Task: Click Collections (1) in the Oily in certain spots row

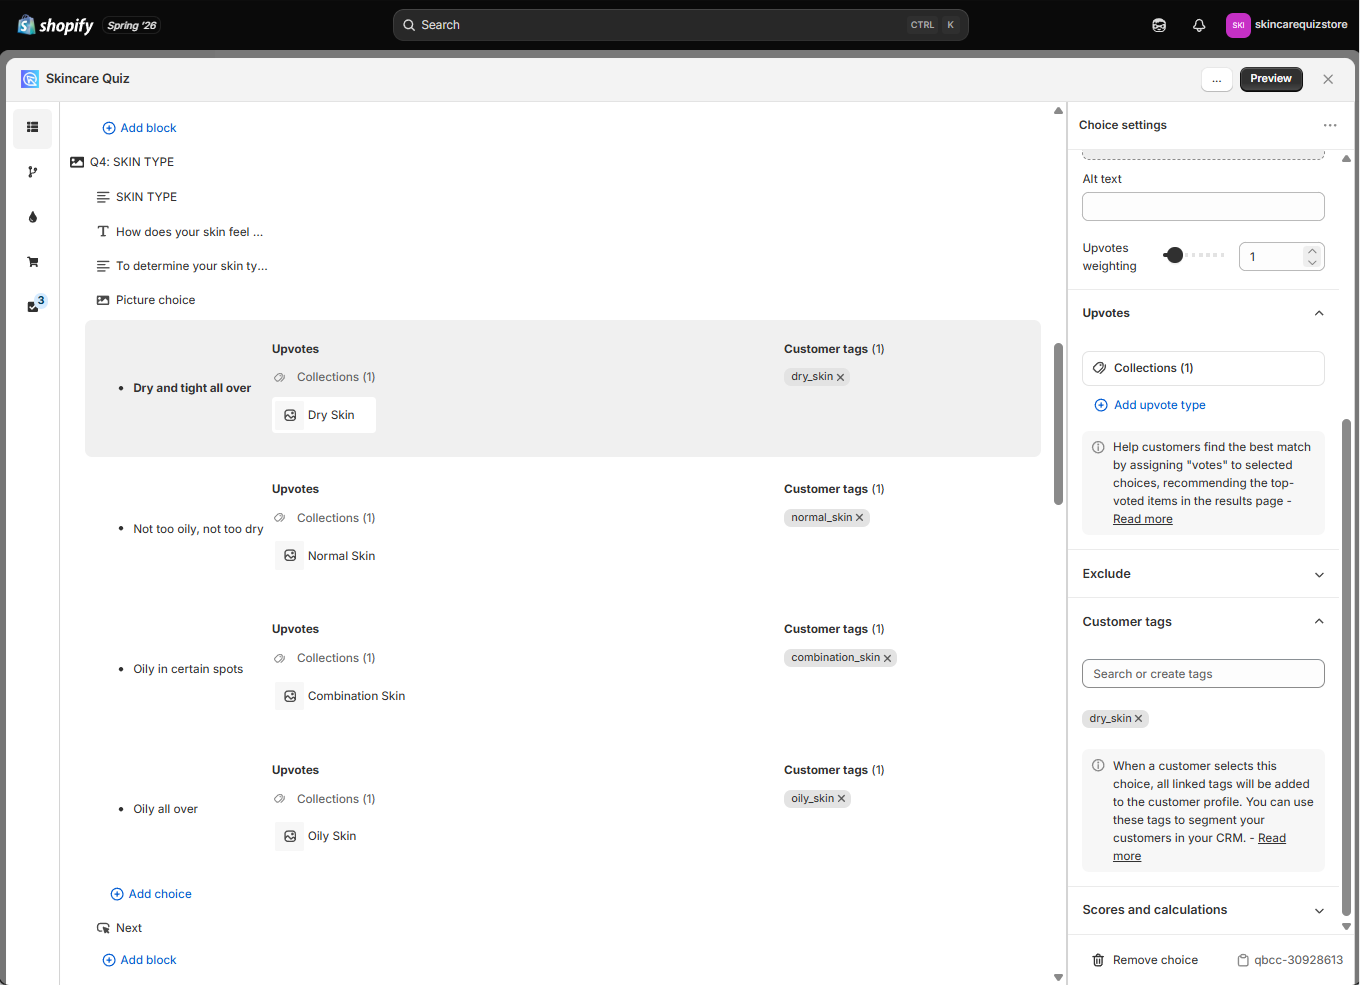Action: point(325,658)
